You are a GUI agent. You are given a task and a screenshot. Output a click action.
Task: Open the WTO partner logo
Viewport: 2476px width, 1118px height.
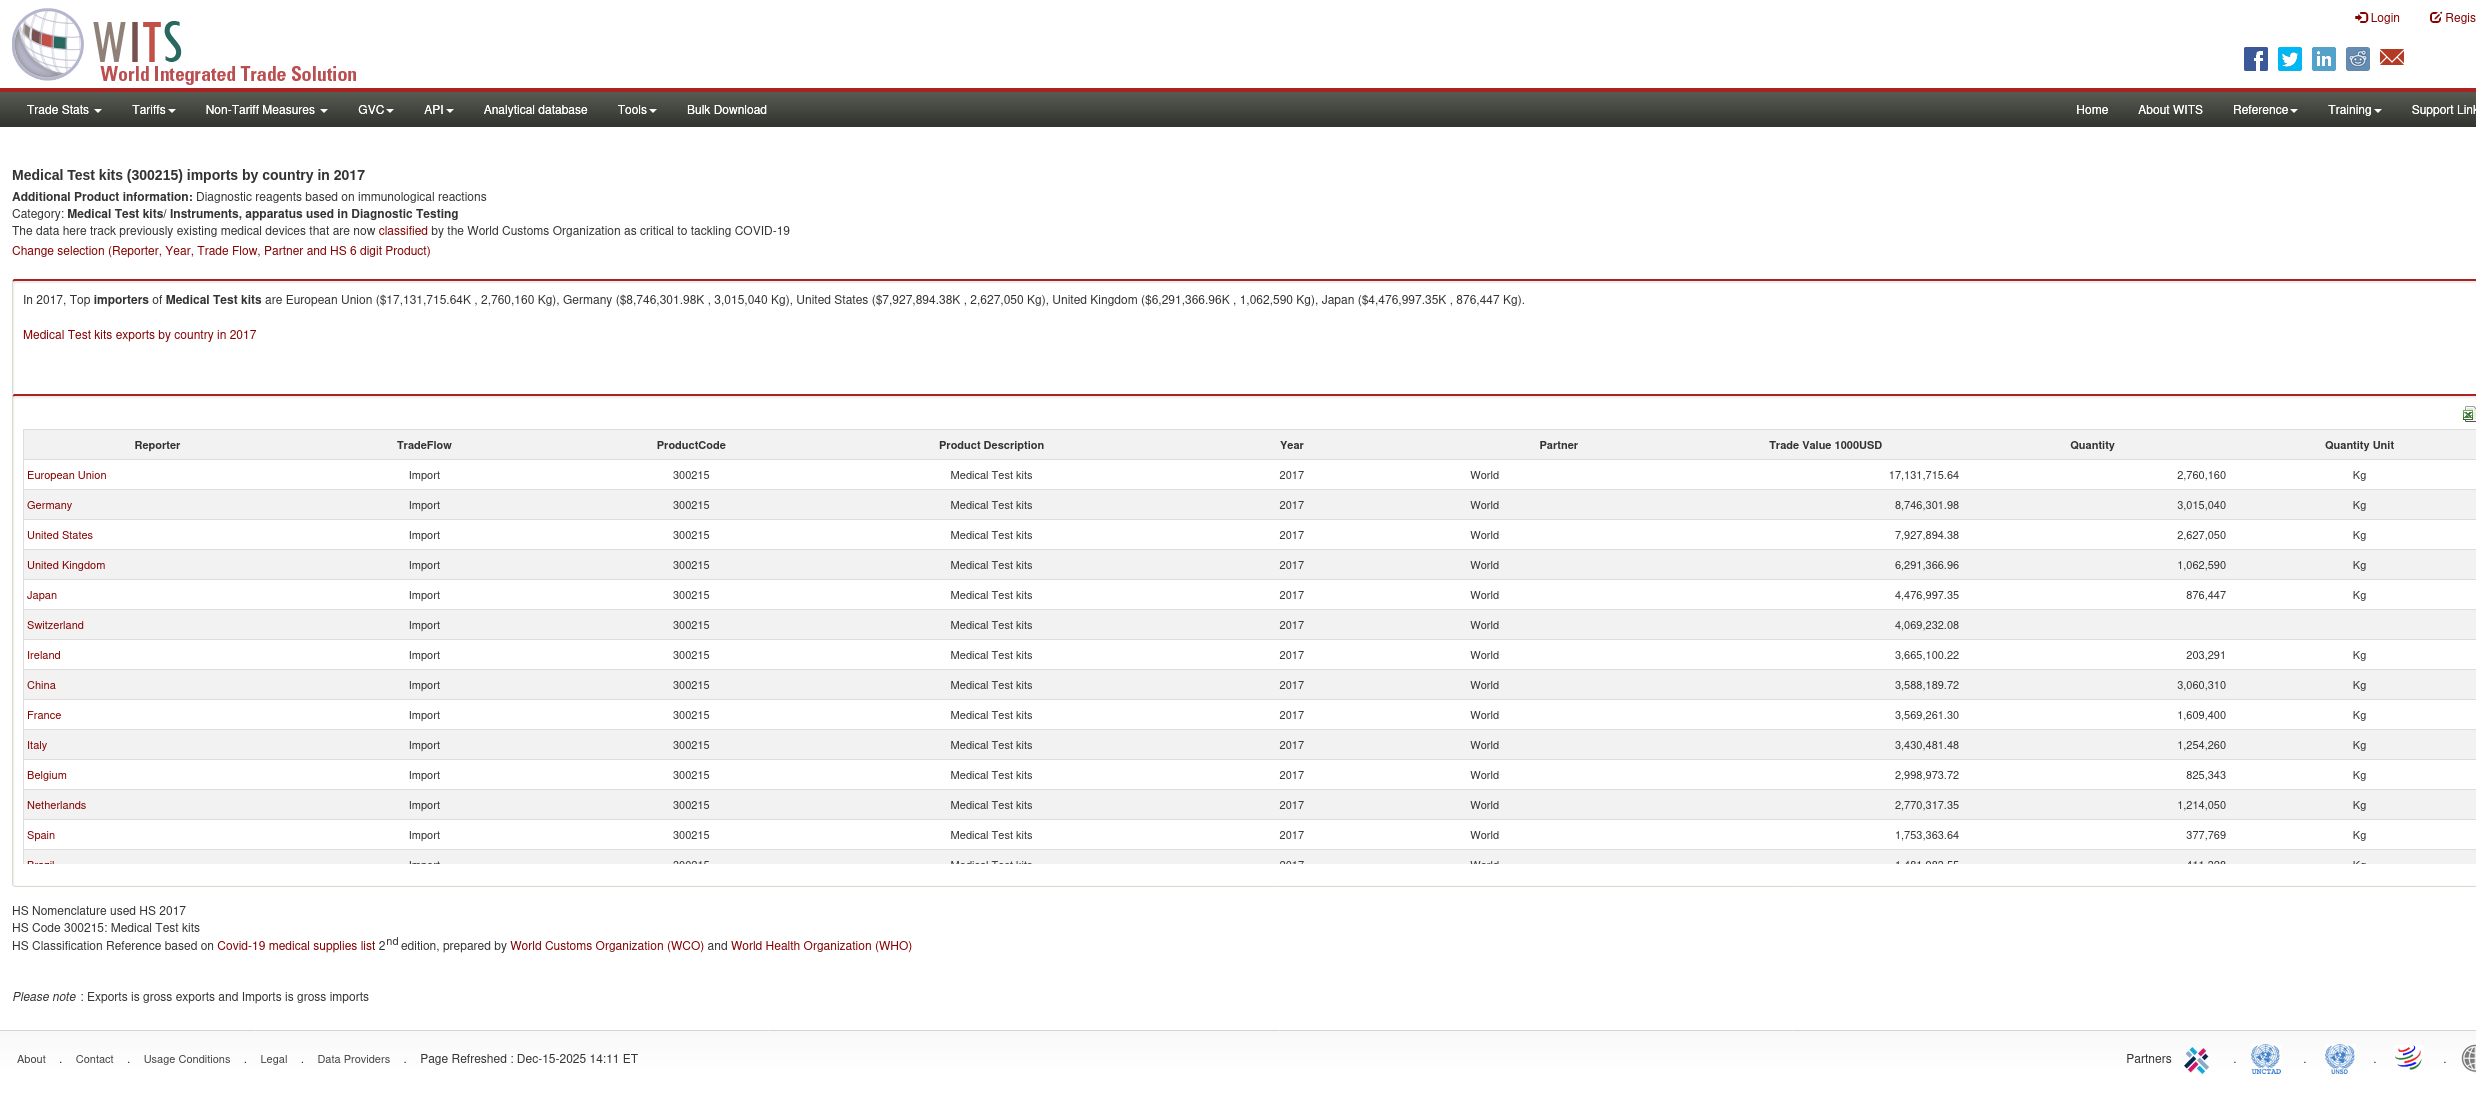pos(2408,1058)
